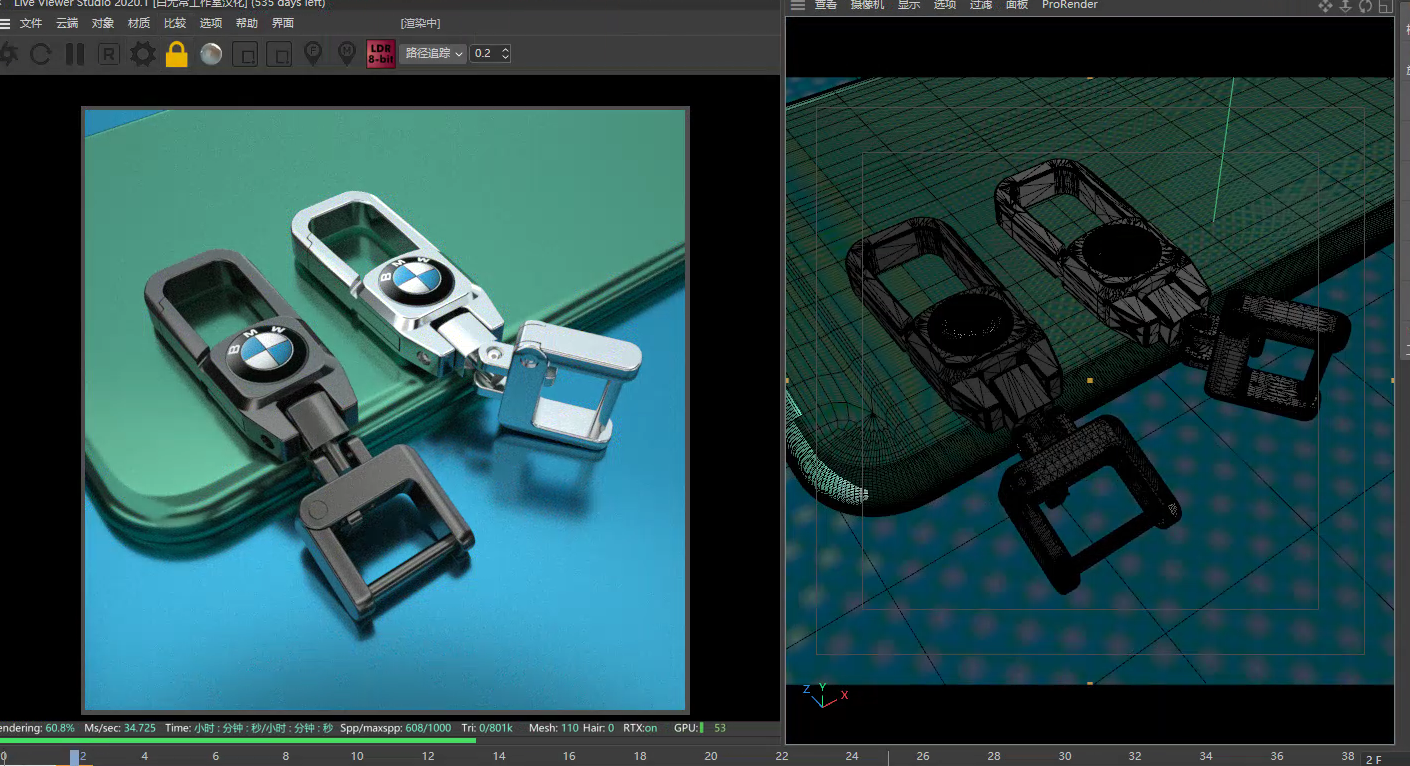Click the 0.2 value field
This screenshot has height=766, width=1410.
484,54
